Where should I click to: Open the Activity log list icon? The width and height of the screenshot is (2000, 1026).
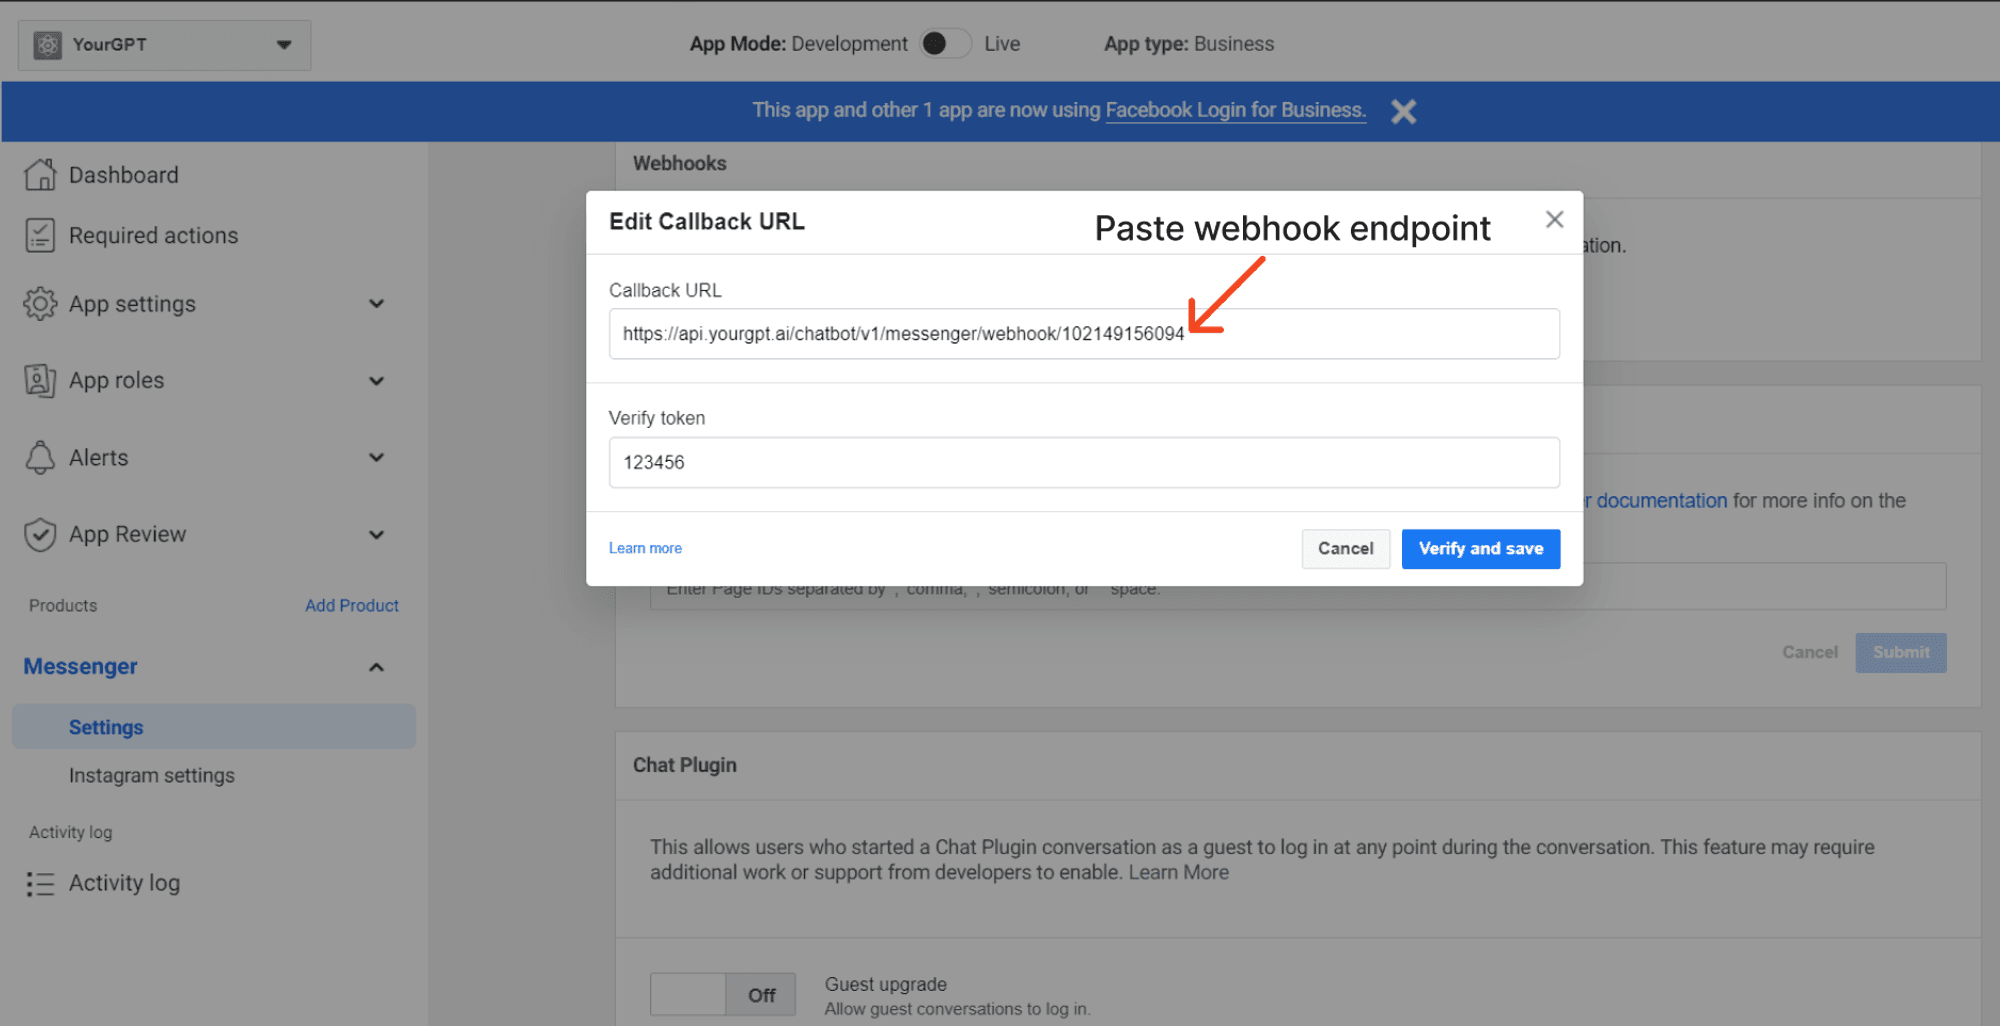pos(40,883)
